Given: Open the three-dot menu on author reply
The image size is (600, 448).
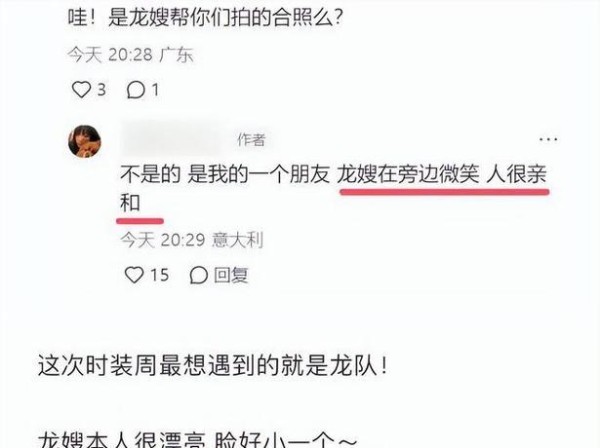Looking at the screenshot, I should point(548,139).
